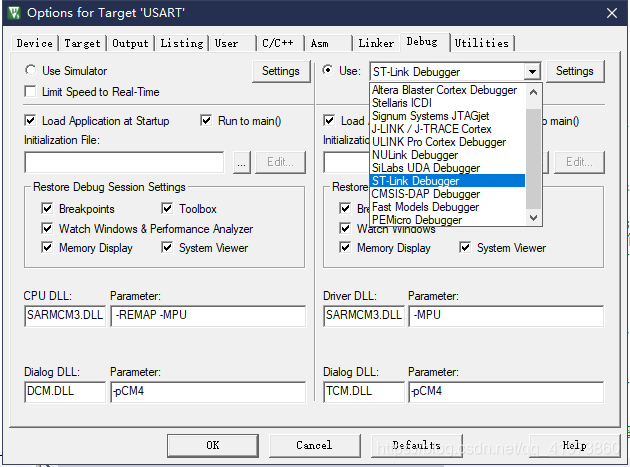Toggle debugger-side Watch Windows checkbox

[x=345, y=229]
